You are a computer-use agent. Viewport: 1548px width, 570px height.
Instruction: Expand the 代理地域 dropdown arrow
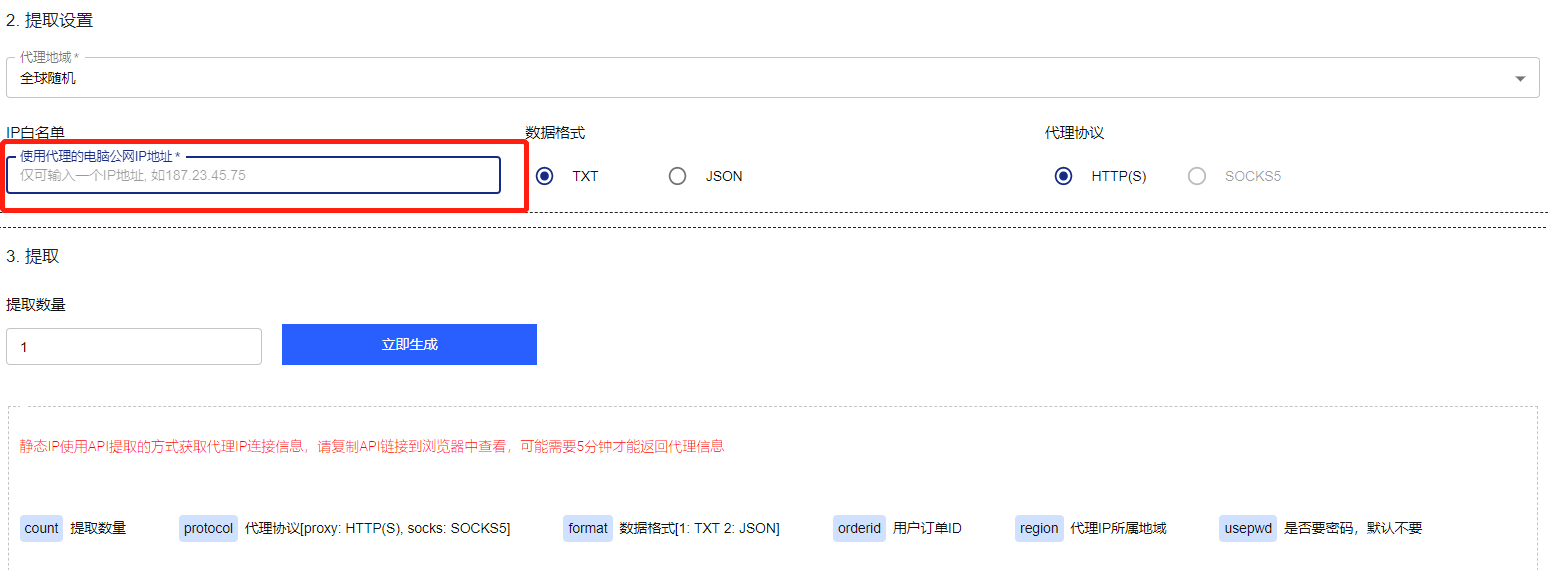coord(1519,78)
